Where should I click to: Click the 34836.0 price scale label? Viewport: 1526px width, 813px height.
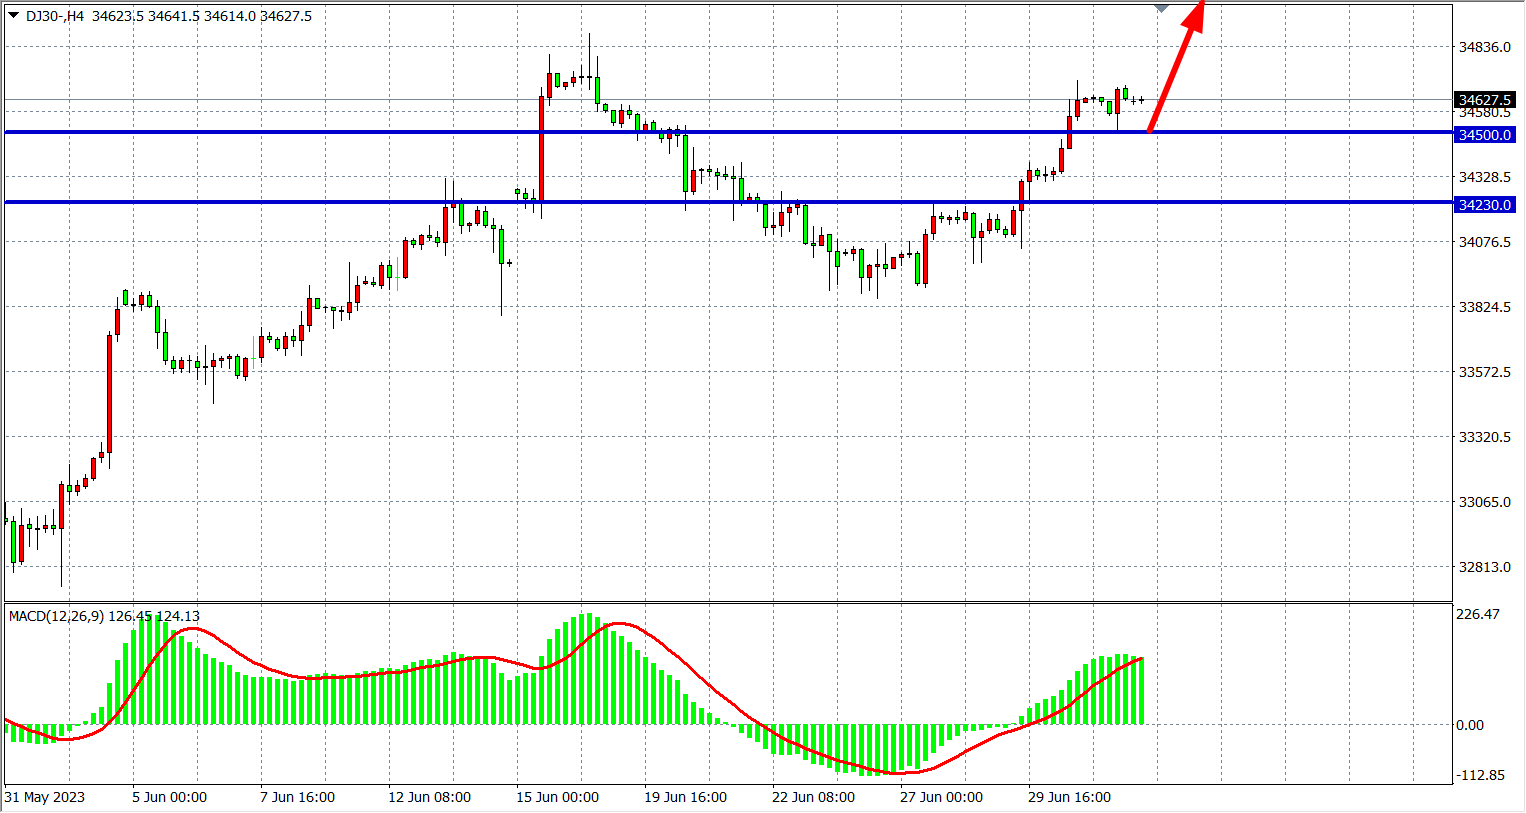point(1484,47)
